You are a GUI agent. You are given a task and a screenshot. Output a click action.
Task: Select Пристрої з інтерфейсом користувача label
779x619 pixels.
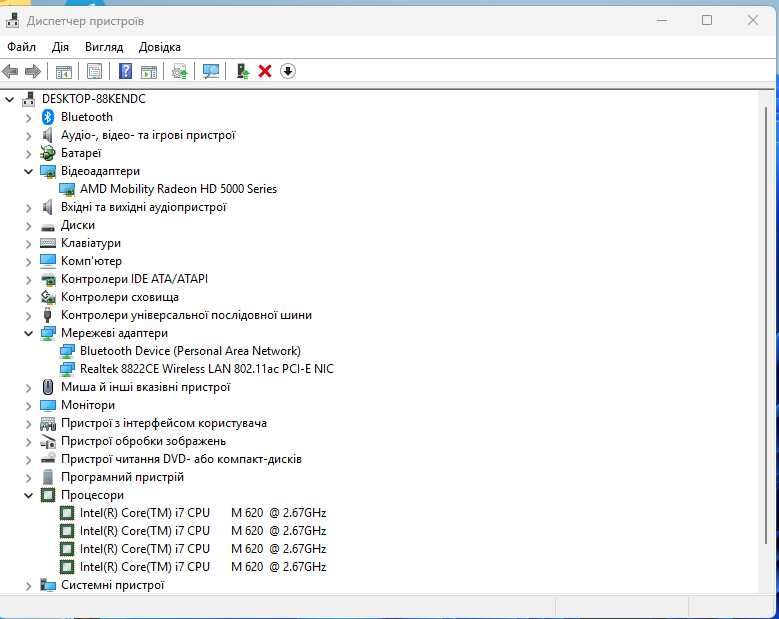[164, 423]
